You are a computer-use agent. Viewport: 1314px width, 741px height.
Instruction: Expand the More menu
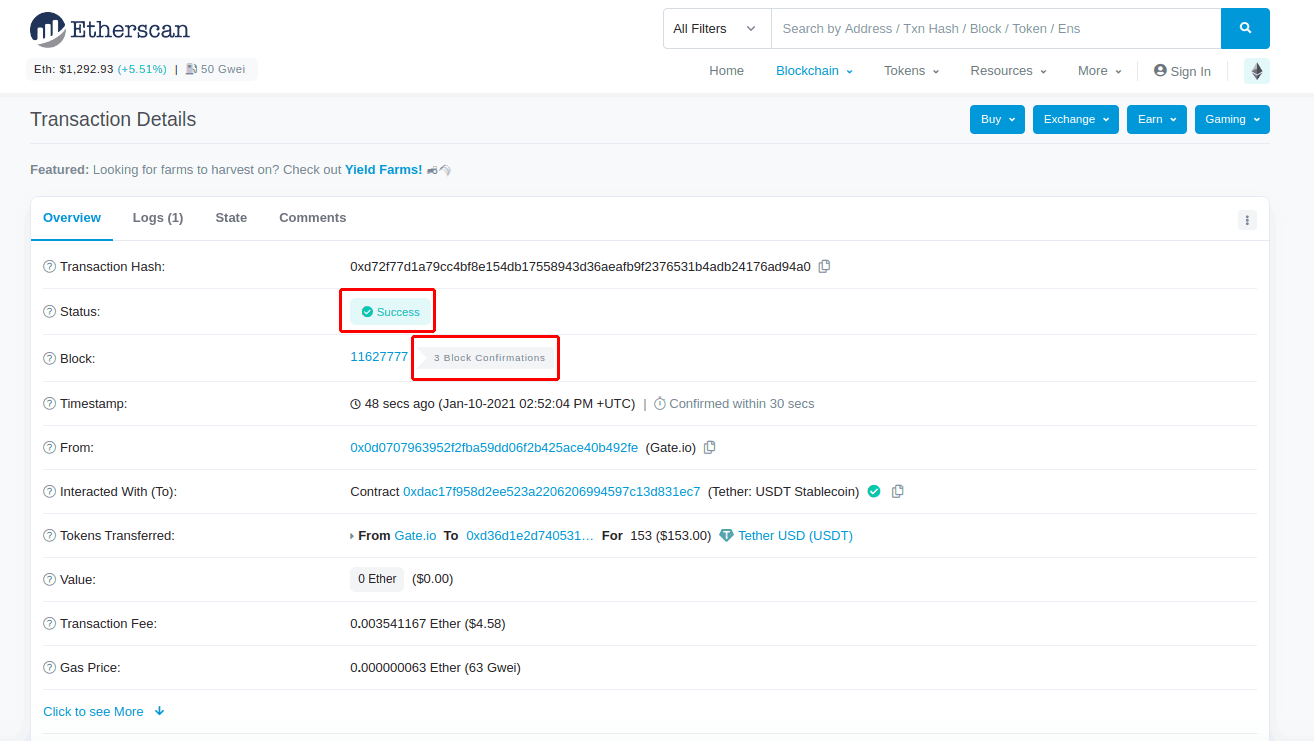tap(1100, 71)
